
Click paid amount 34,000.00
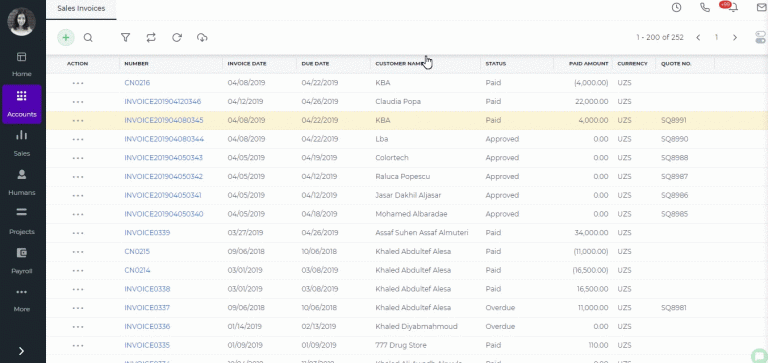coord(591,233)
